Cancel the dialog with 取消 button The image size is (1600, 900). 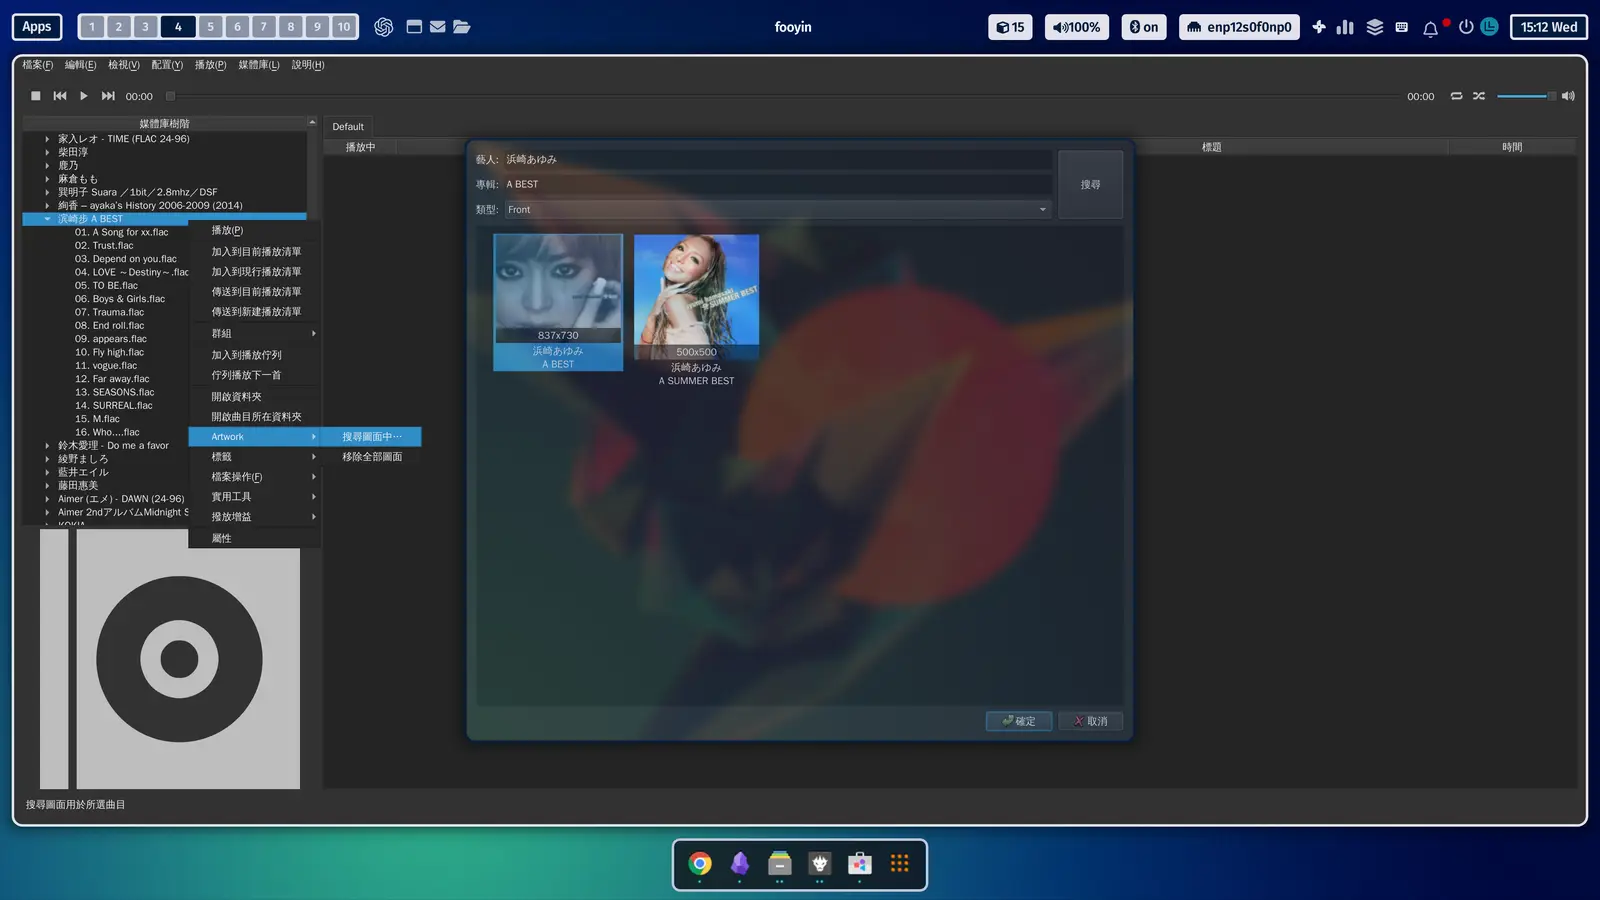tap(1091, 721)
